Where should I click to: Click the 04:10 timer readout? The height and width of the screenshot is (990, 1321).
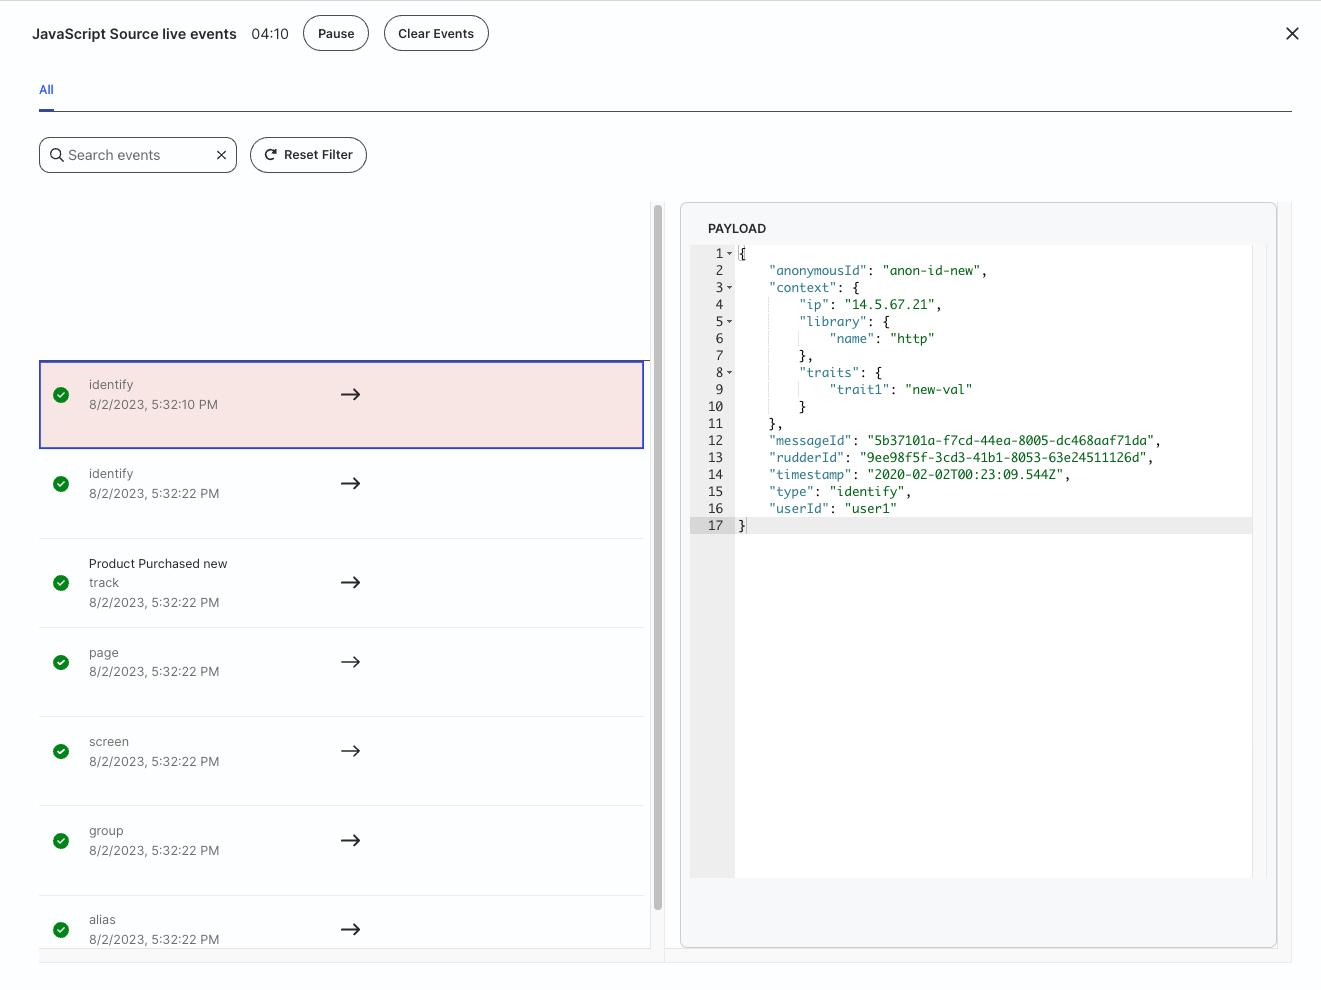[270, 34]
